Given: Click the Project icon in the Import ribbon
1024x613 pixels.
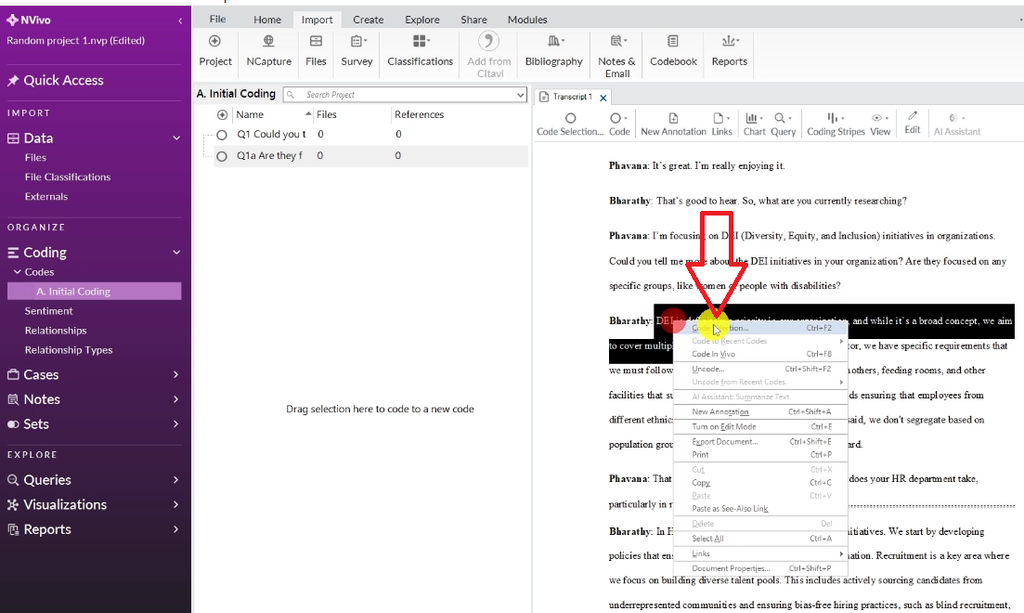Looking at the screenshot, I should [x=215, y=51].
